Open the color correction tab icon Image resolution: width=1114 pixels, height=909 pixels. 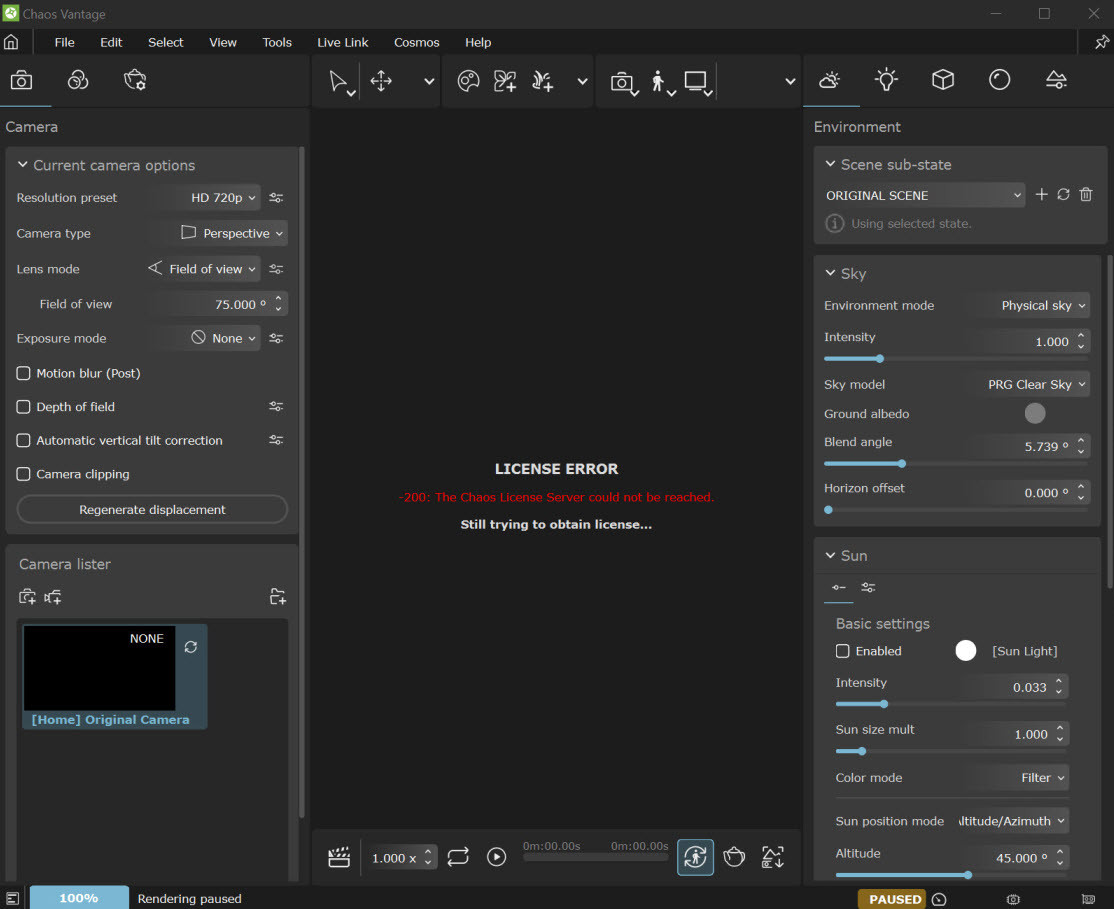pyautogui.click(x=78, y=80)
